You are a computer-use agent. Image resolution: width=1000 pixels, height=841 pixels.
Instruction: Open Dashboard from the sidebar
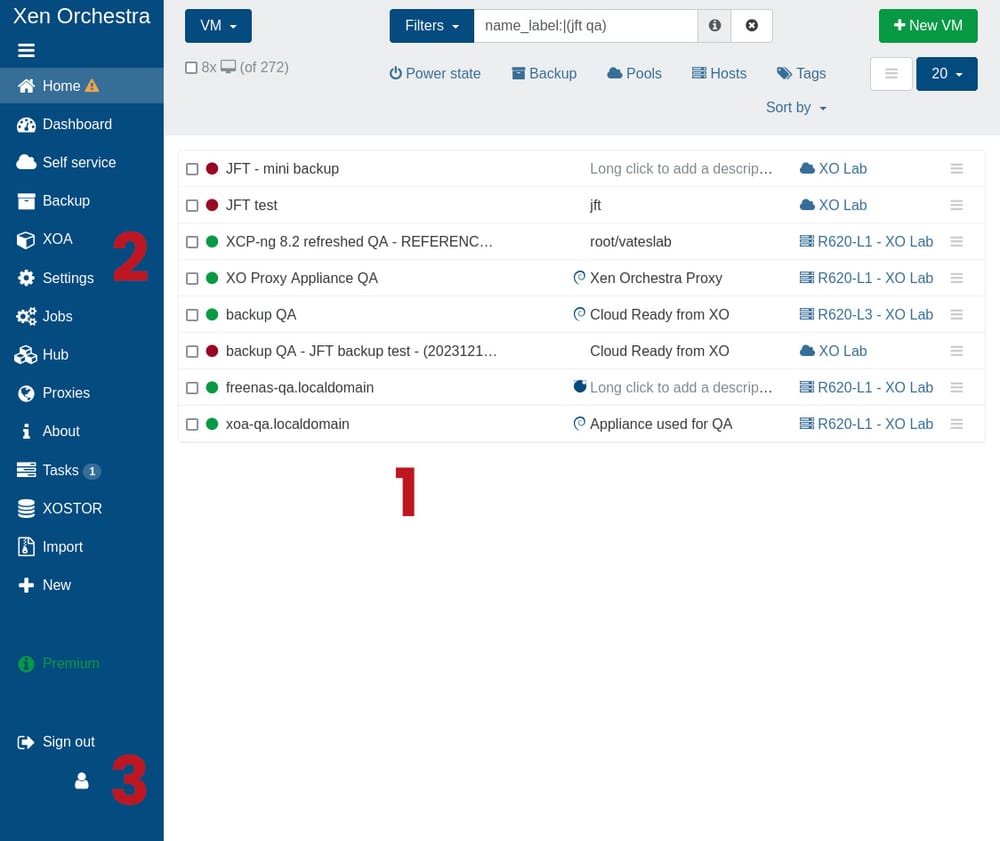click(77, 124)
